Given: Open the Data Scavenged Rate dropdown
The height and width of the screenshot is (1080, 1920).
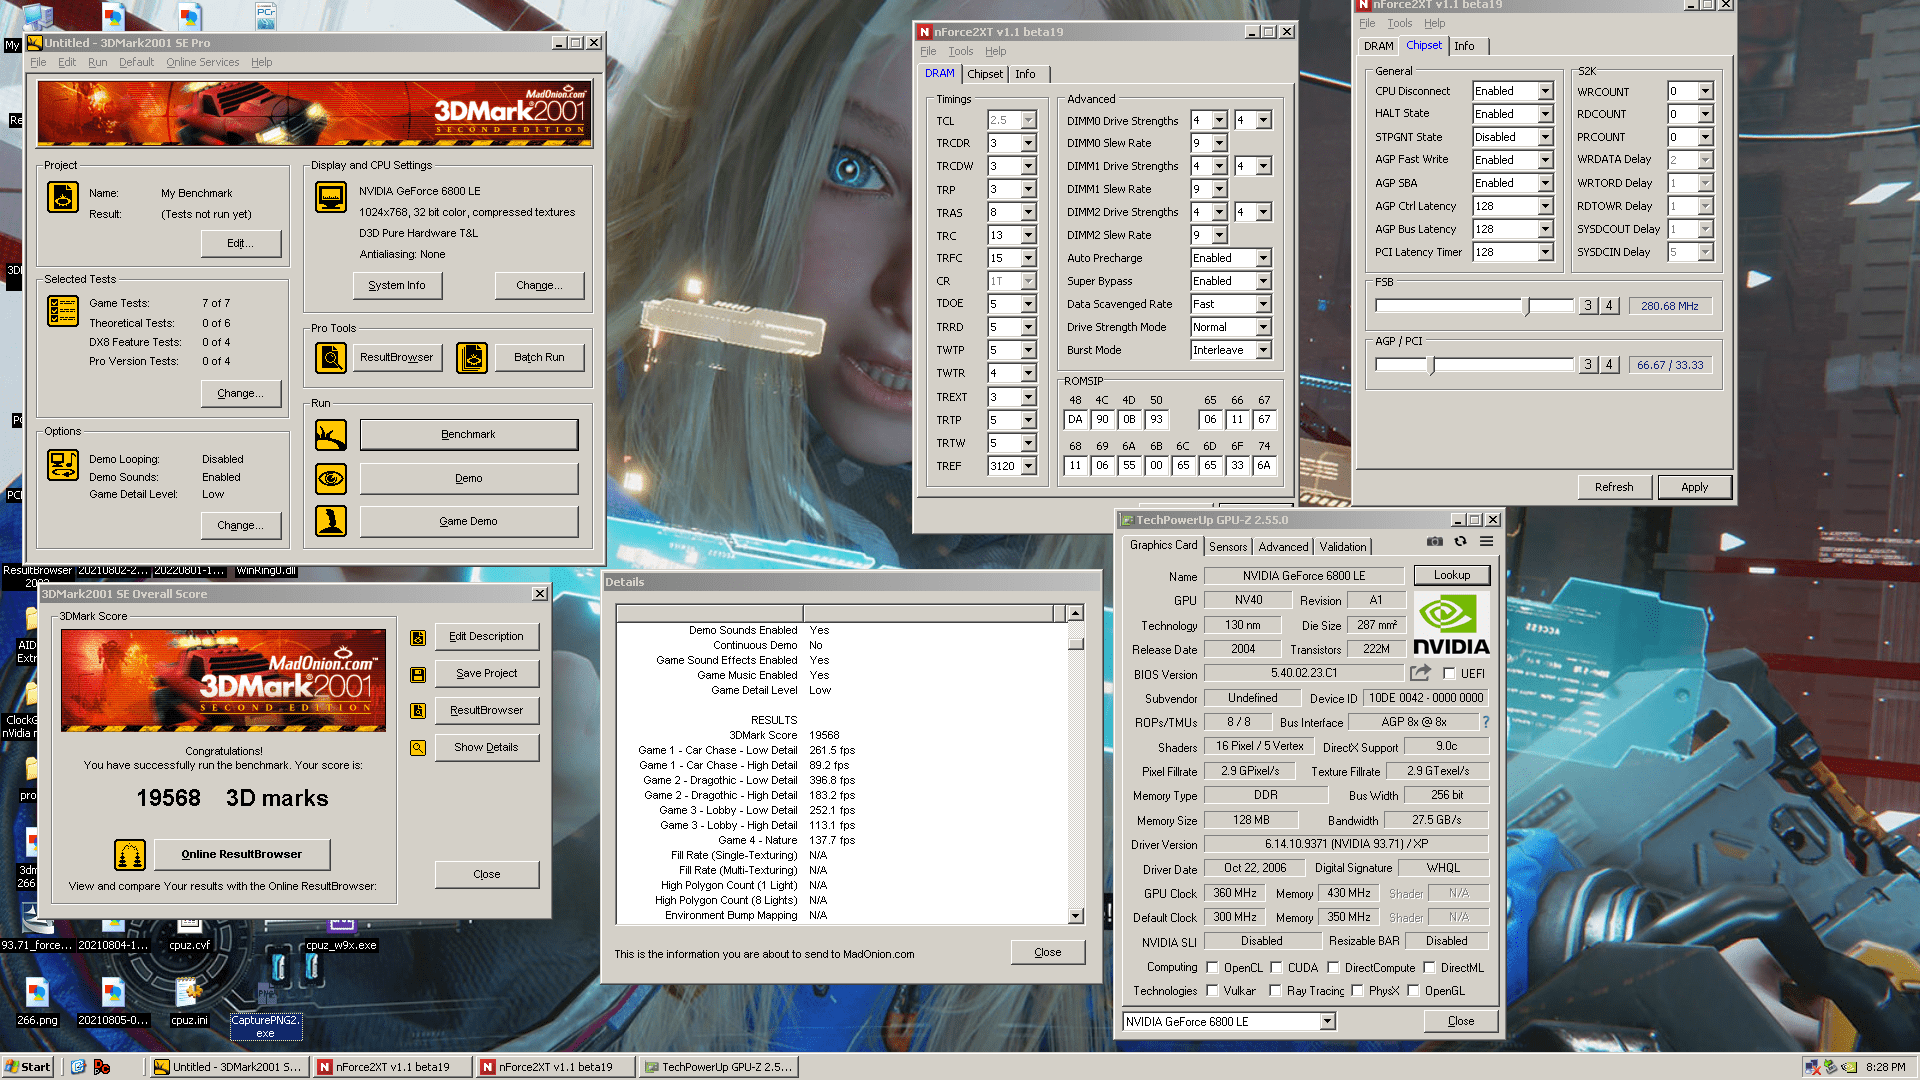Looking at the screenshot, I should tap(1263, 304).
